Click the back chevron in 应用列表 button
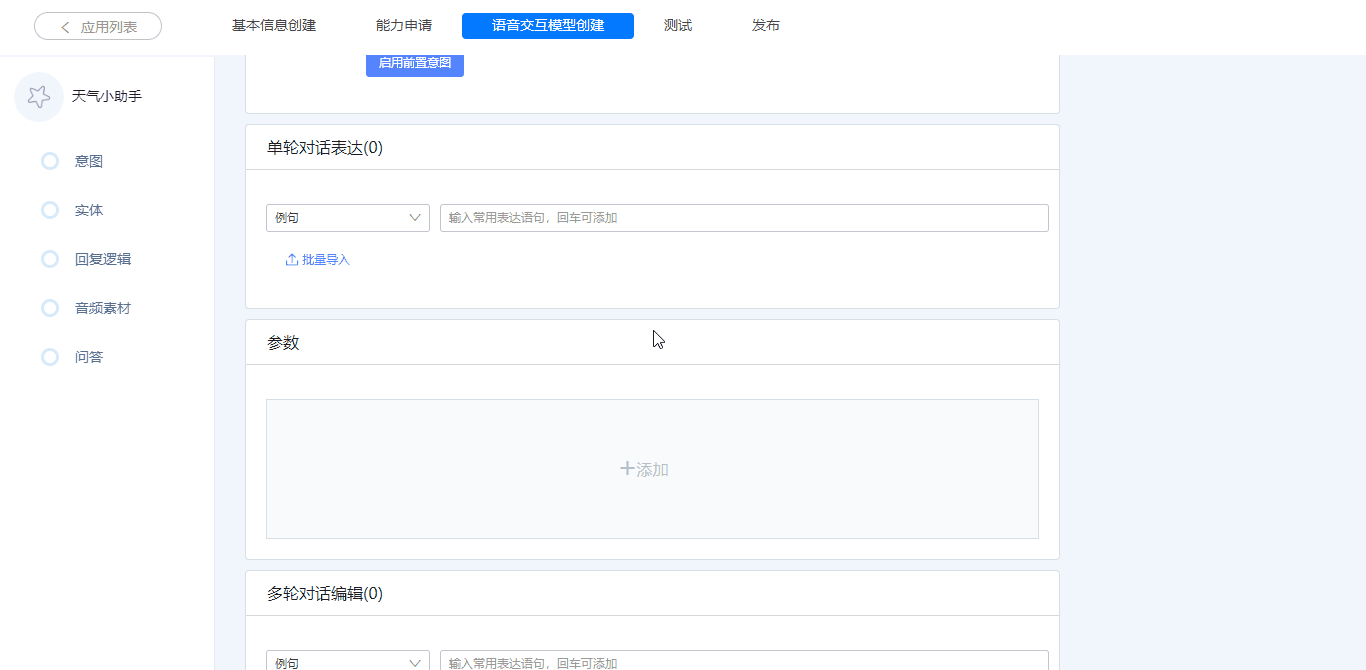Viewport: 1366px width, 670px height. coord(66,27)
